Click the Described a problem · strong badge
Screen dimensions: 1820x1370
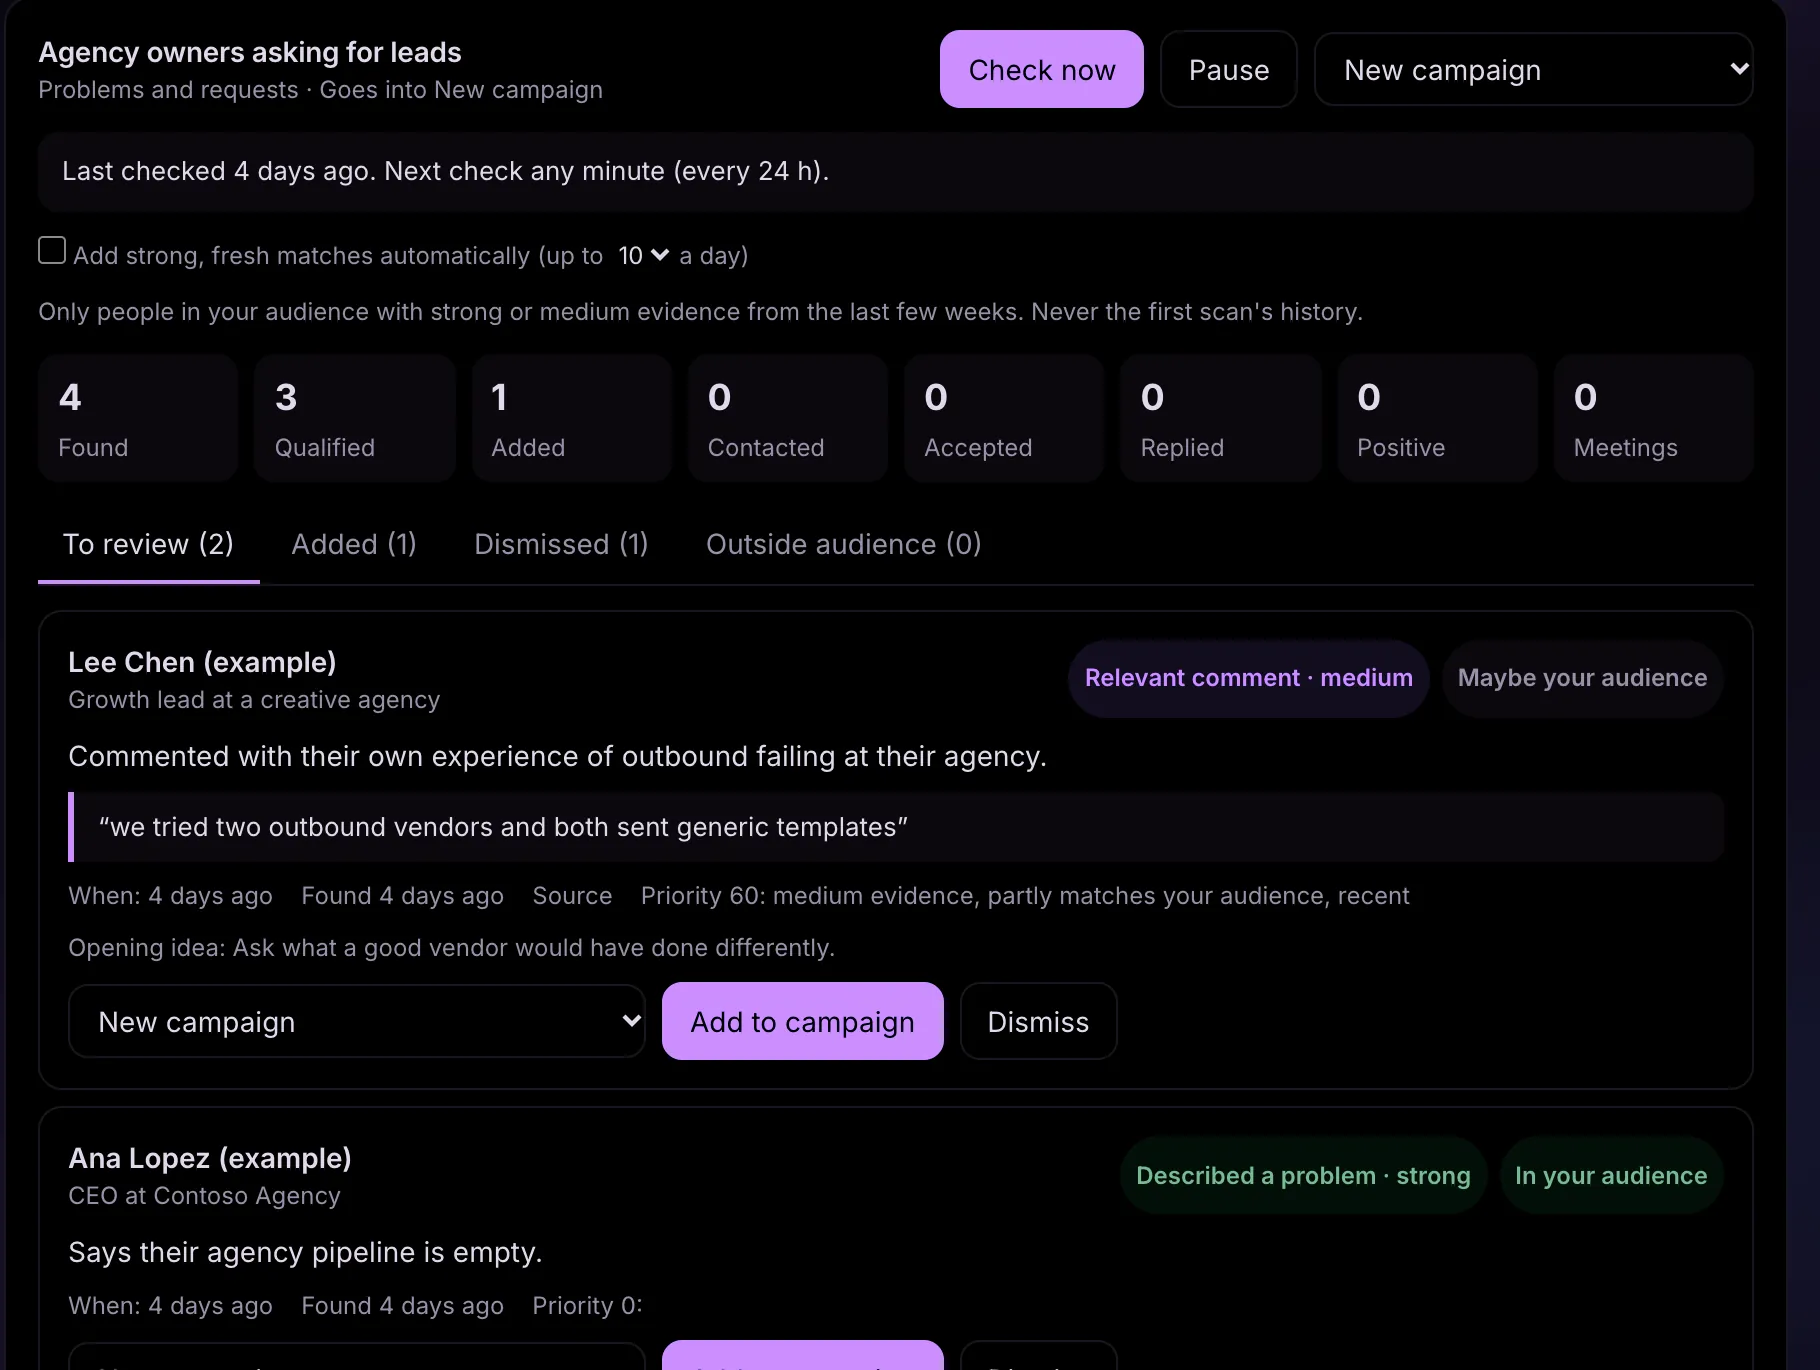(1303, 1176)
